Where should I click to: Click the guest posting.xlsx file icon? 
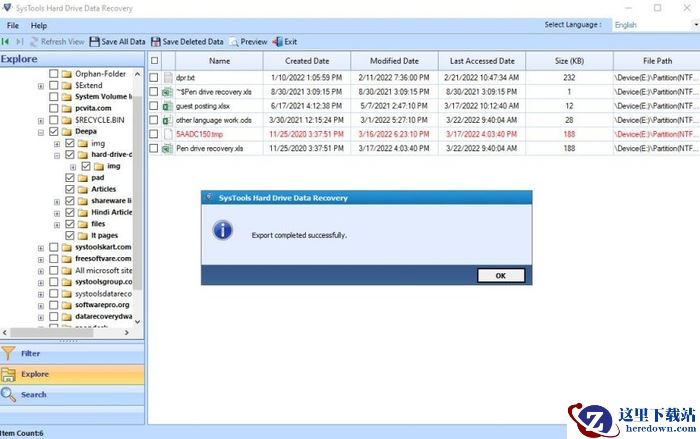pos(168,106)
